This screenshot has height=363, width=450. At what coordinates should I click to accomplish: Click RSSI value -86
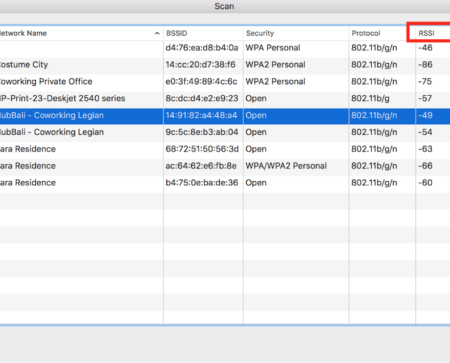pos(425,65)
